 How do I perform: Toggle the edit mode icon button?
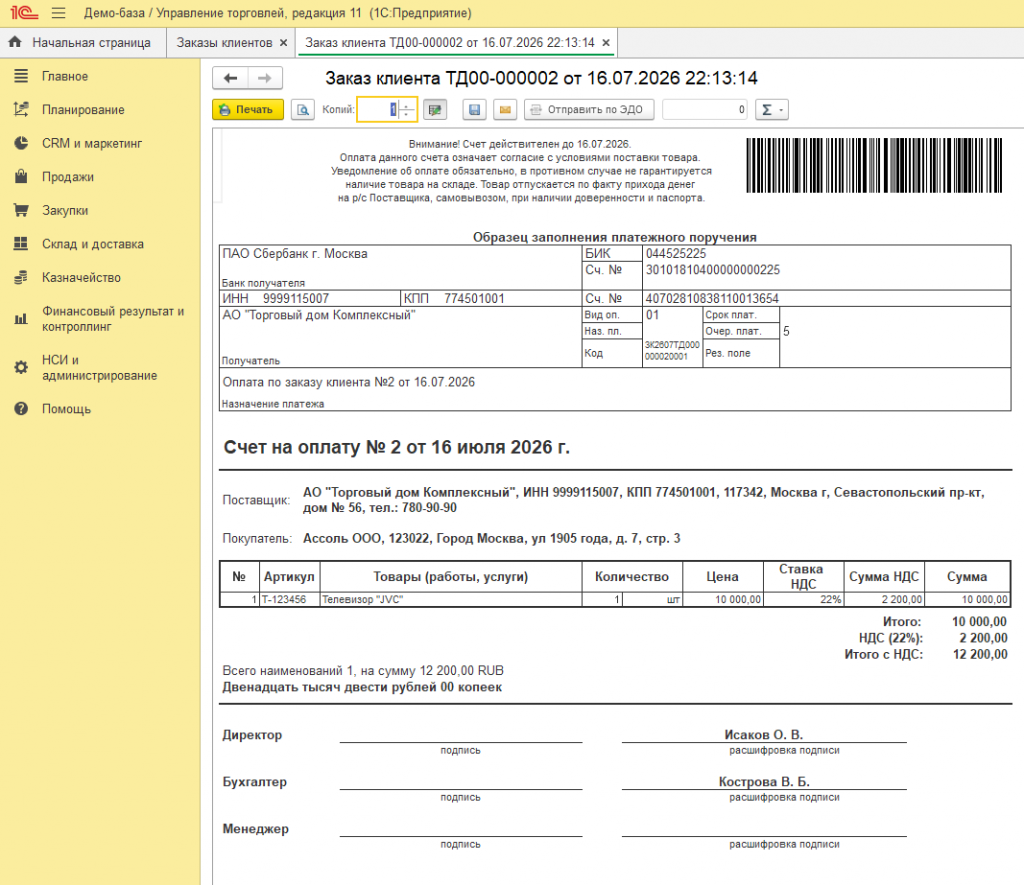click(435, 110)
